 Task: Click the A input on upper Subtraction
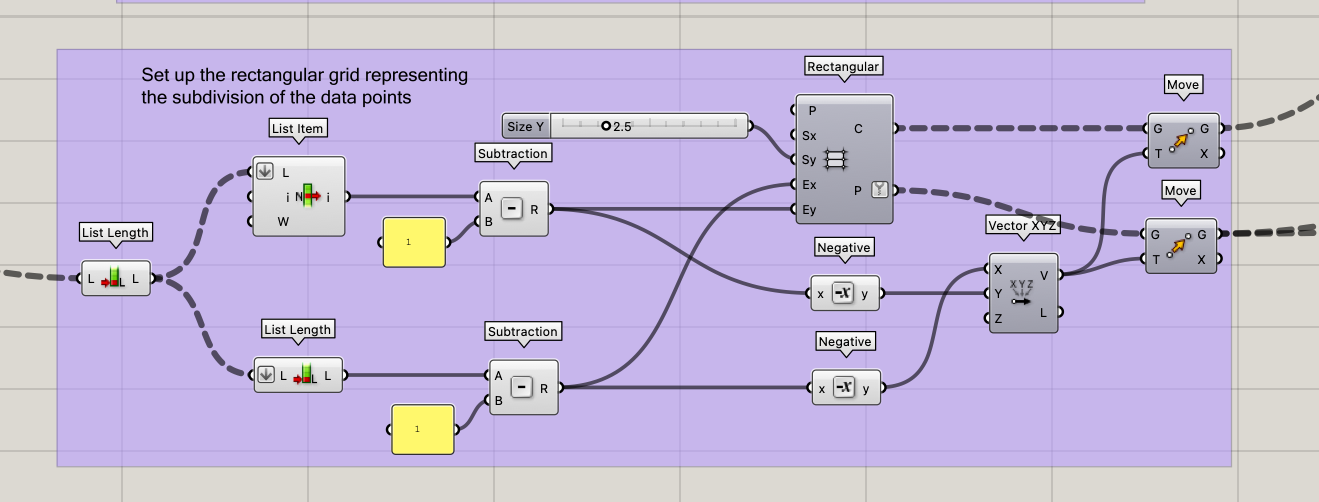(488, 197)
